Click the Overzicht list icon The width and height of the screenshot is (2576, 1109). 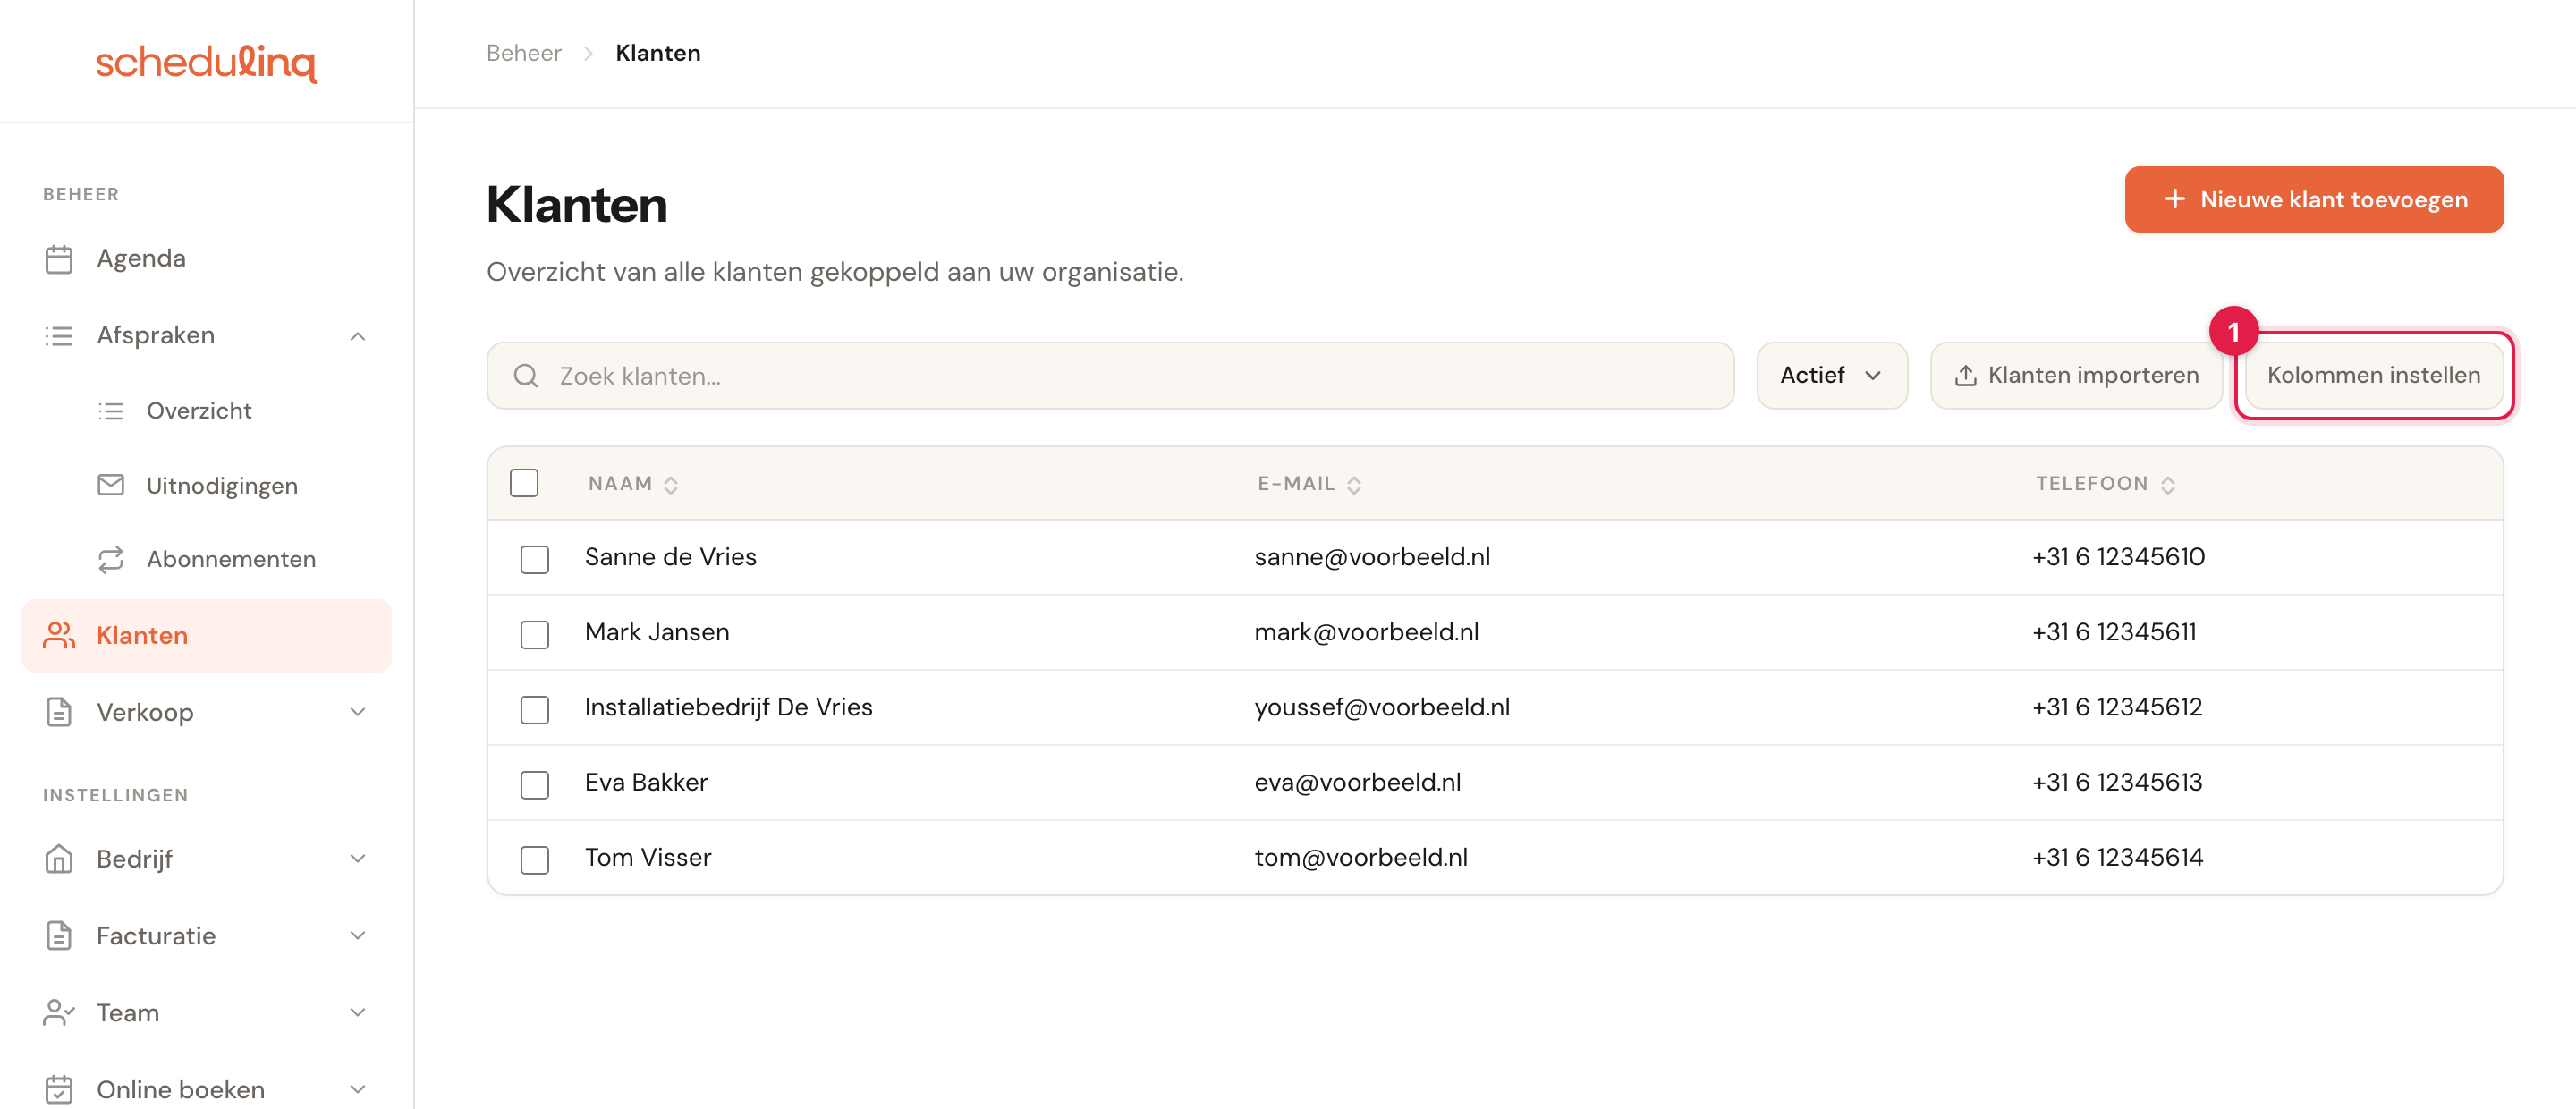(111, 411)
